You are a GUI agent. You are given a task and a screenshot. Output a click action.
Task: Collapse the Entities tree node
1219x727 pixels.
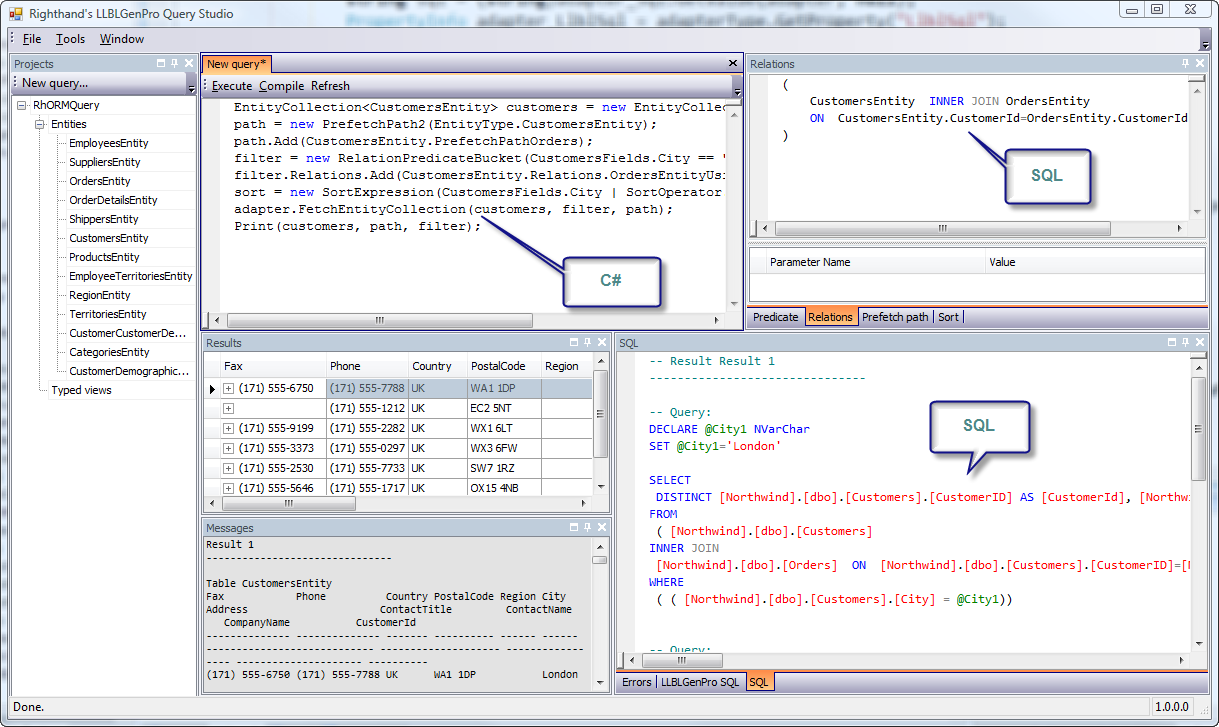coord(40,124)
